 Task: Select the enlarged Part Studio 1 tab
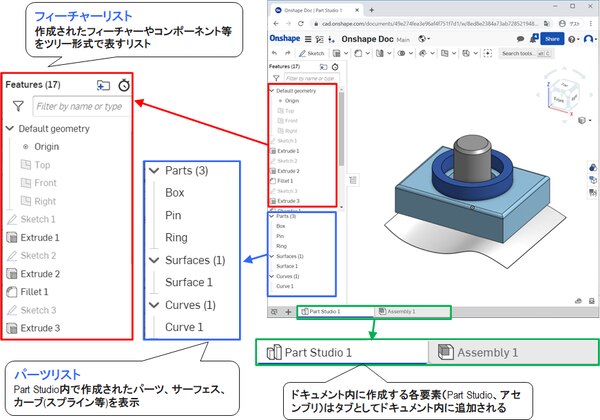pyautogui.click(x=342, y=352)
